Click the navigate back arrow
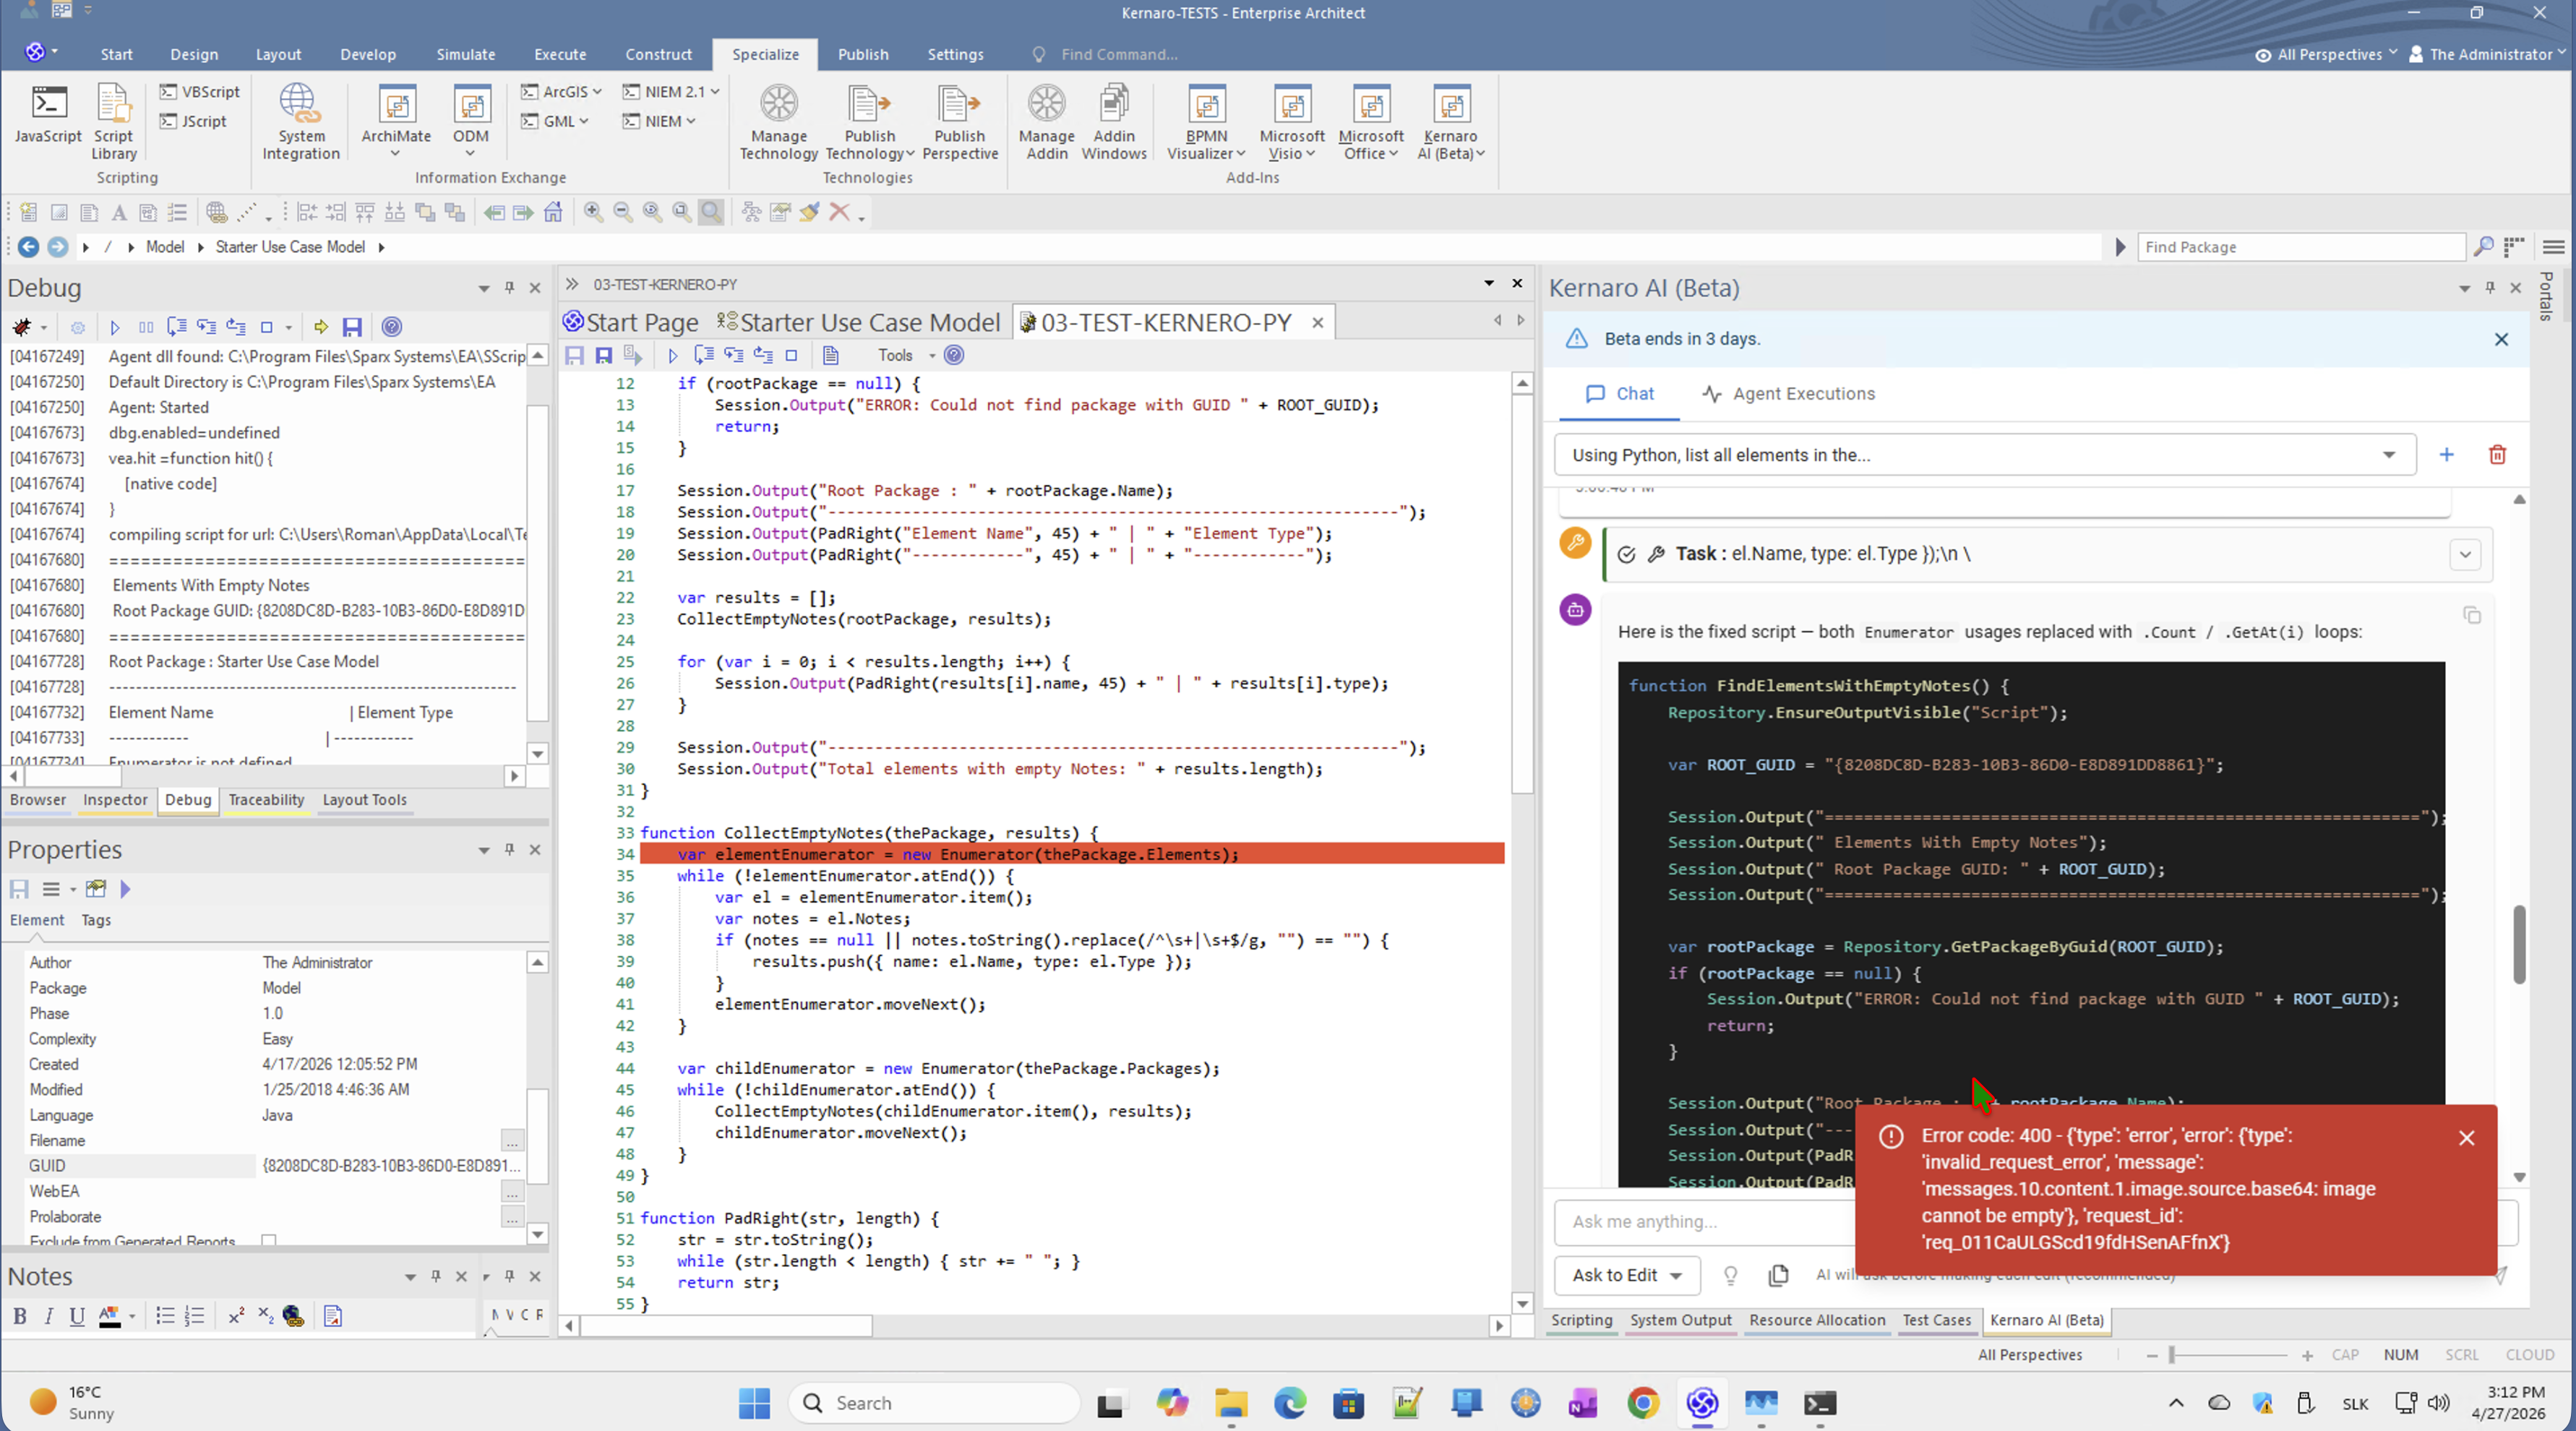Screen dimensions: 2576x1431 click(x=28, y=247)
